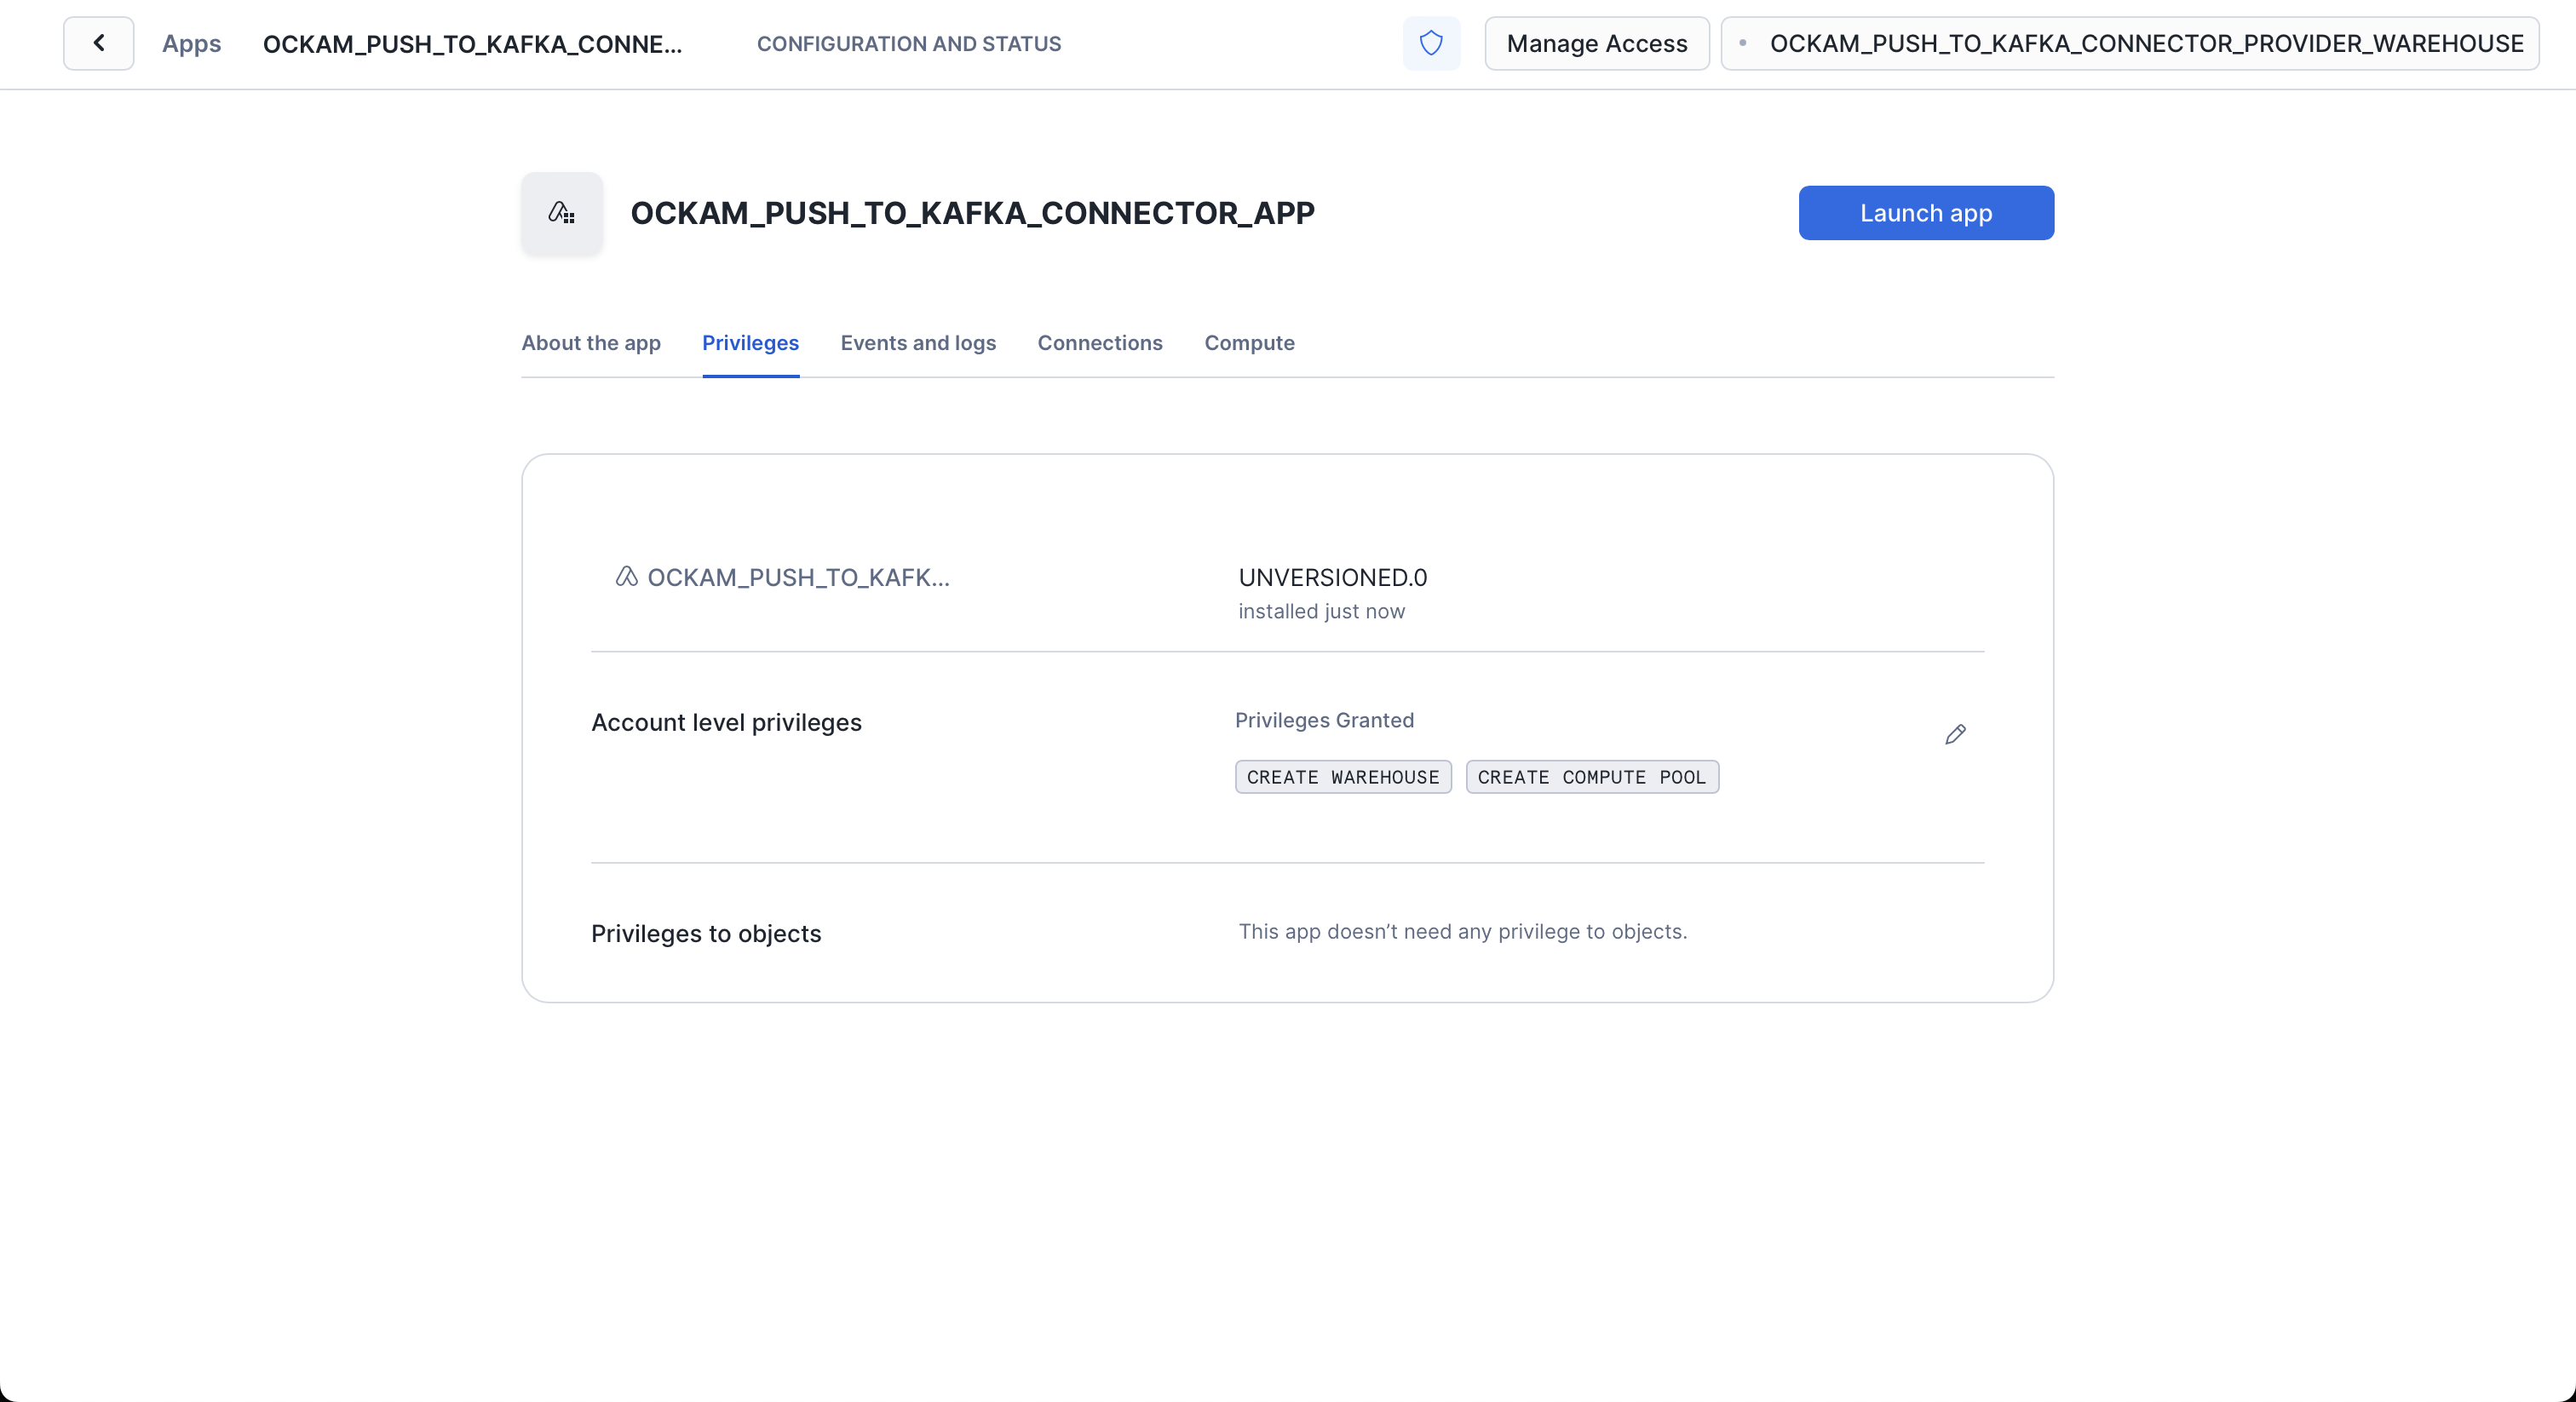Toggle the CREATE COMPUTE POOL privilege tag

click(x=1590, y=775)
